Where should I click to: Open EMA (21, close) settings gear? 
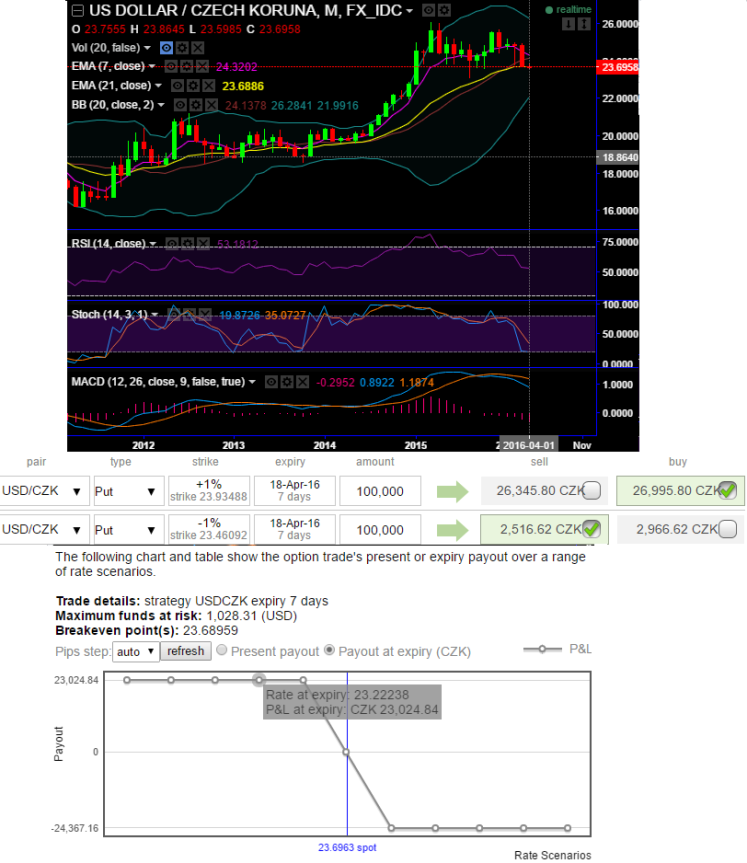tap(193, 86)
